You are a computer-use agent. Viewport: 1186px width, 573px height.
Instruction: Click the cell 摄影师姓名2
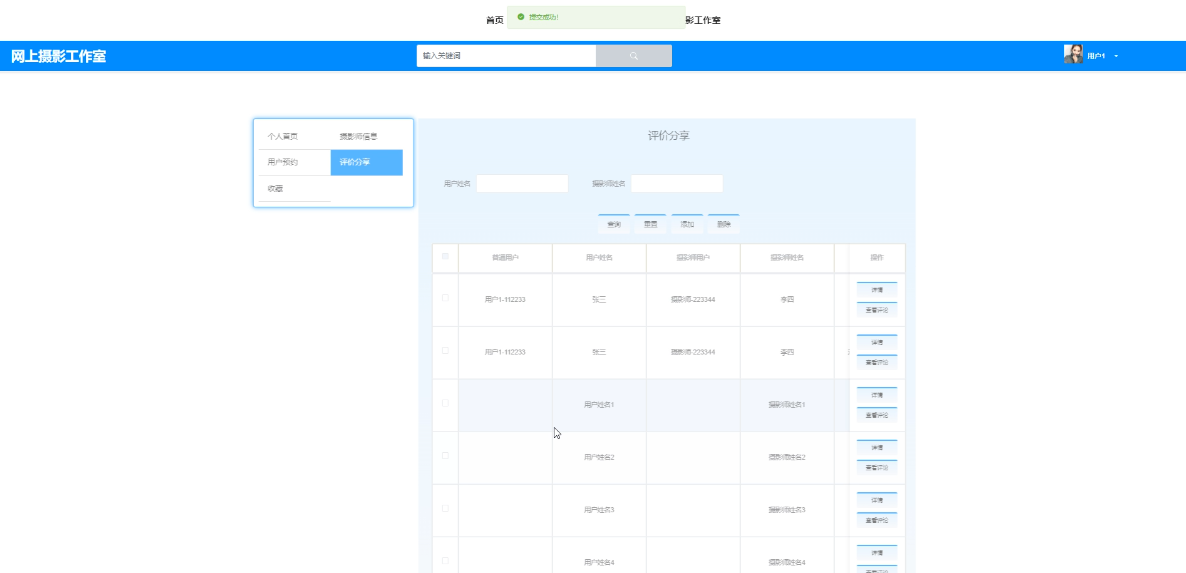787,457
